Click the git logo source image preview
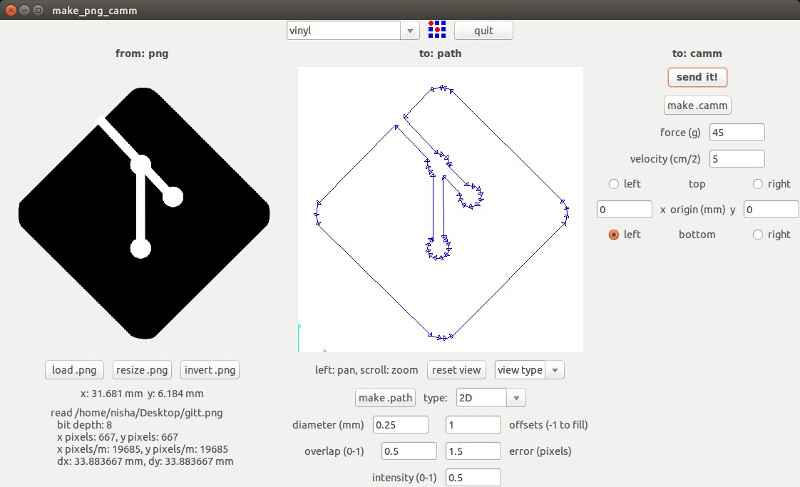Viewport: 800px width, 487px height. coord(144,213)
